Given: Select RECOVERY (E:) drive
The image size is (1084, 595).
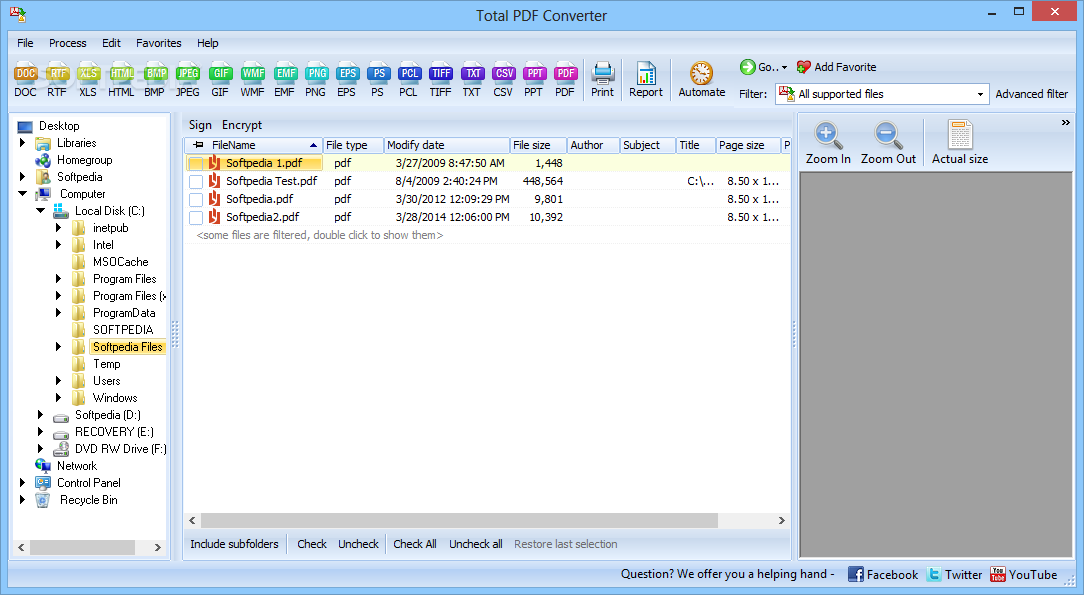Looking at the screenshot, I should [114, 432].
